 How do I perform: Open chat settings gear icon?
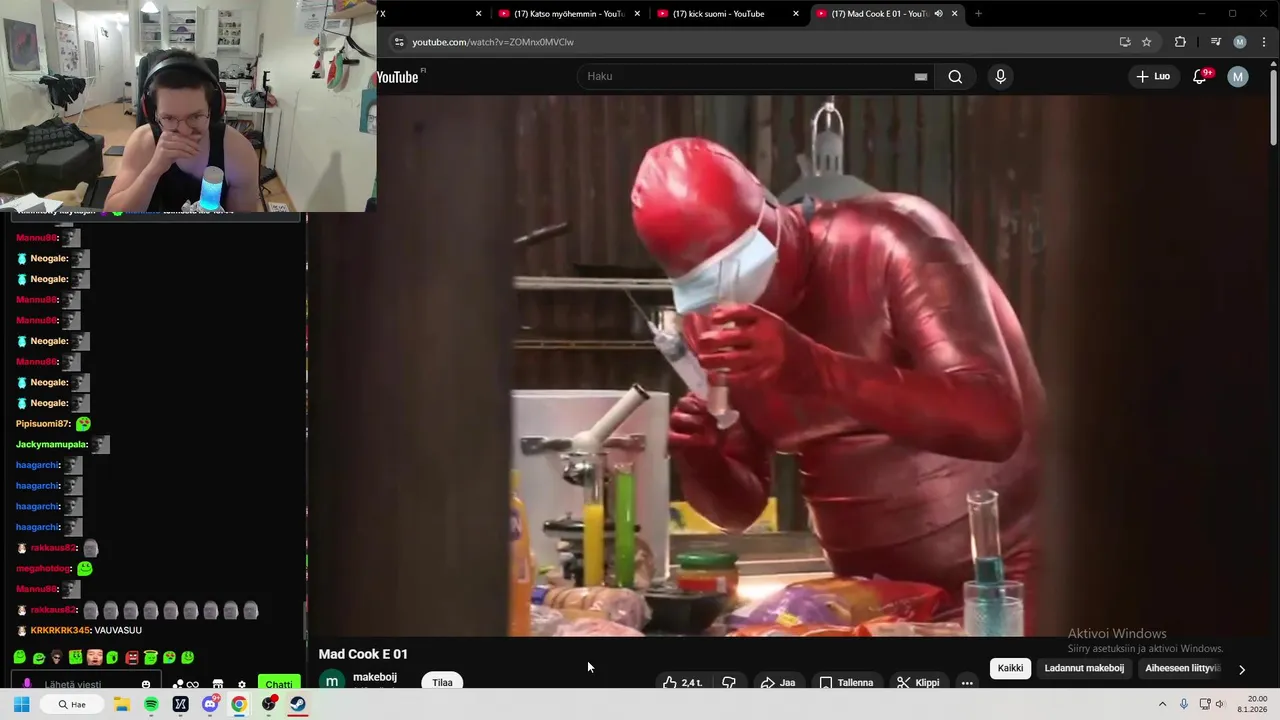(242, 685)
